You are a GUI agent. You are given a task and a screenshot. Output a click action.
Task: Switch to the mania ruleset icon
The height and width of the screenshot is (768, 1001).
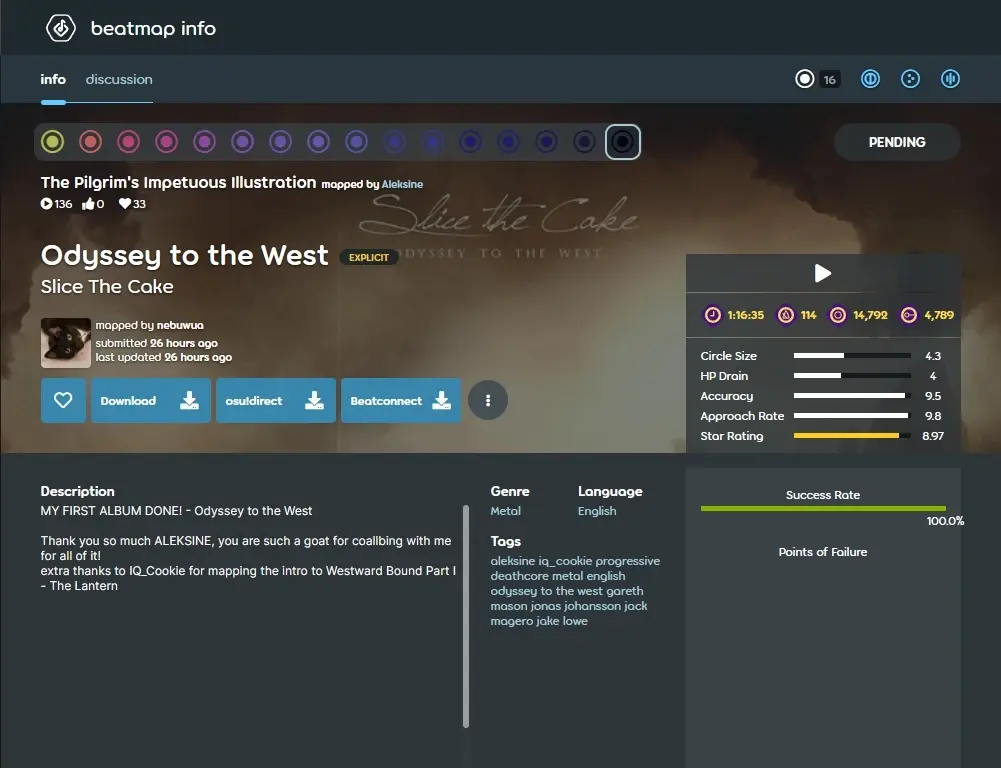pyautogui.click(x=950, y=79)
